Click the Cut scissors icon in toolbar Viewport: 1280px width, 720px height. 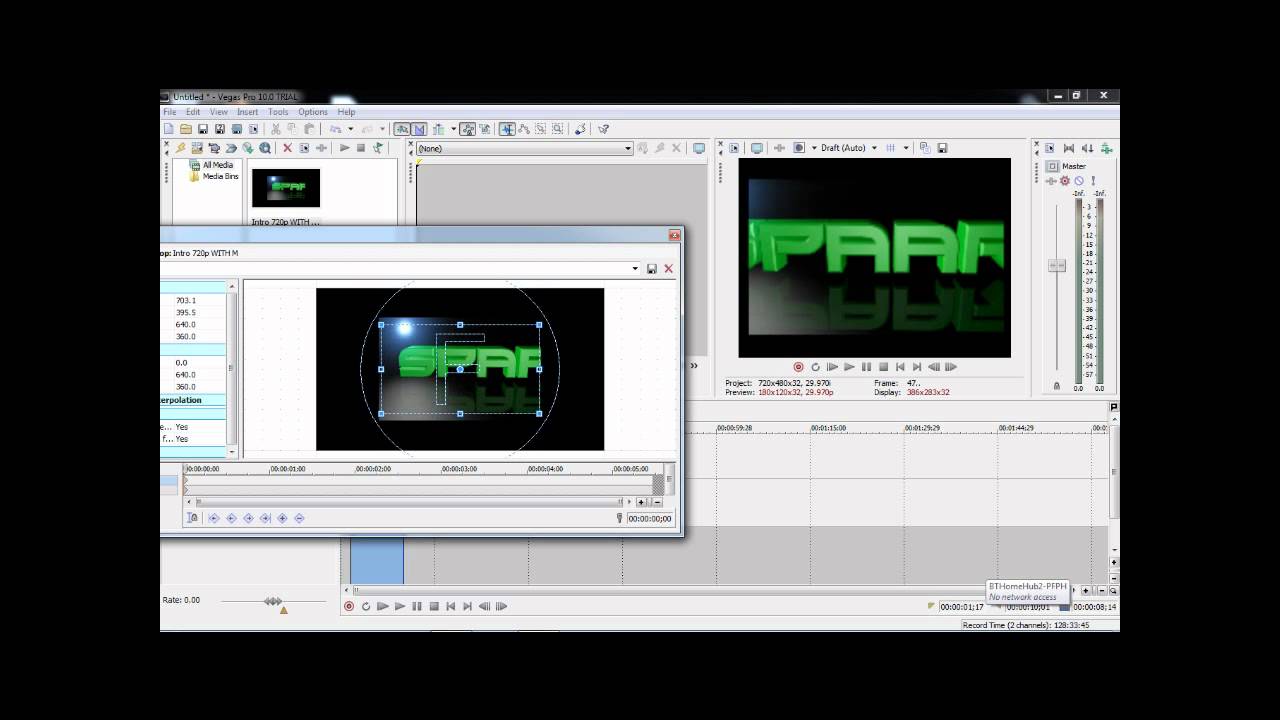point(276,129)
